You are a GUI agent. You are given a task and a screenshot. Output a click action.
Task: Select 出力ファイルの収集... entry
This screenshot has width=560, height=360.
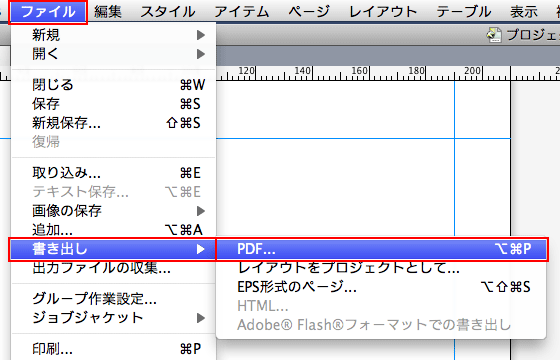[114, 268]
